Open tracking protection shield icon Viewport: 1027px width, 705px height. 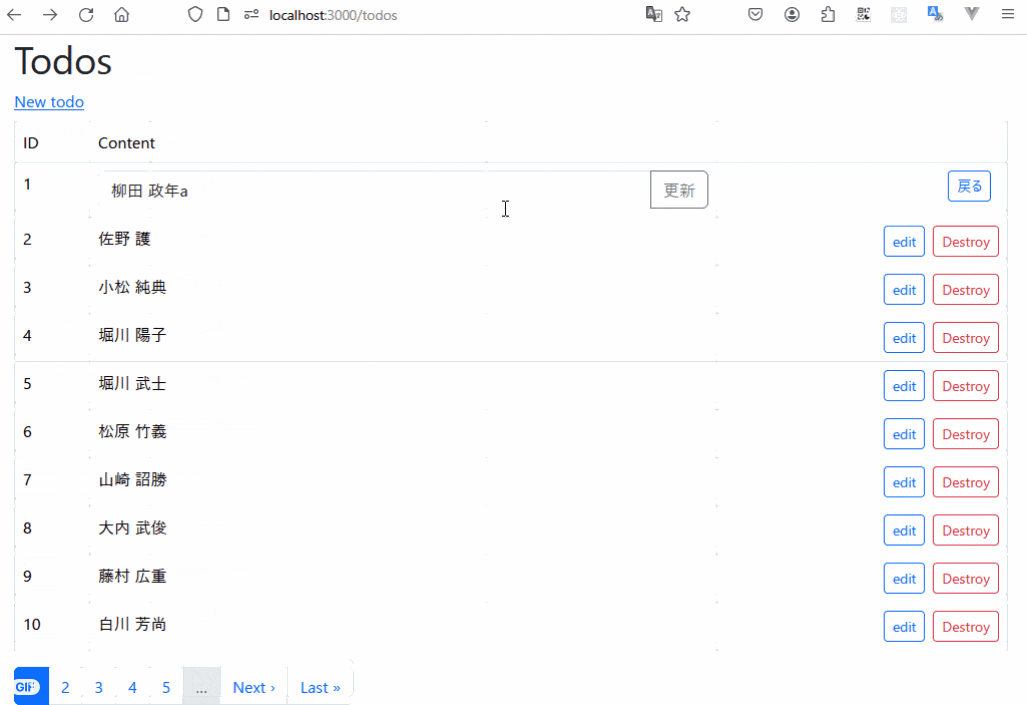coord(195,14)
